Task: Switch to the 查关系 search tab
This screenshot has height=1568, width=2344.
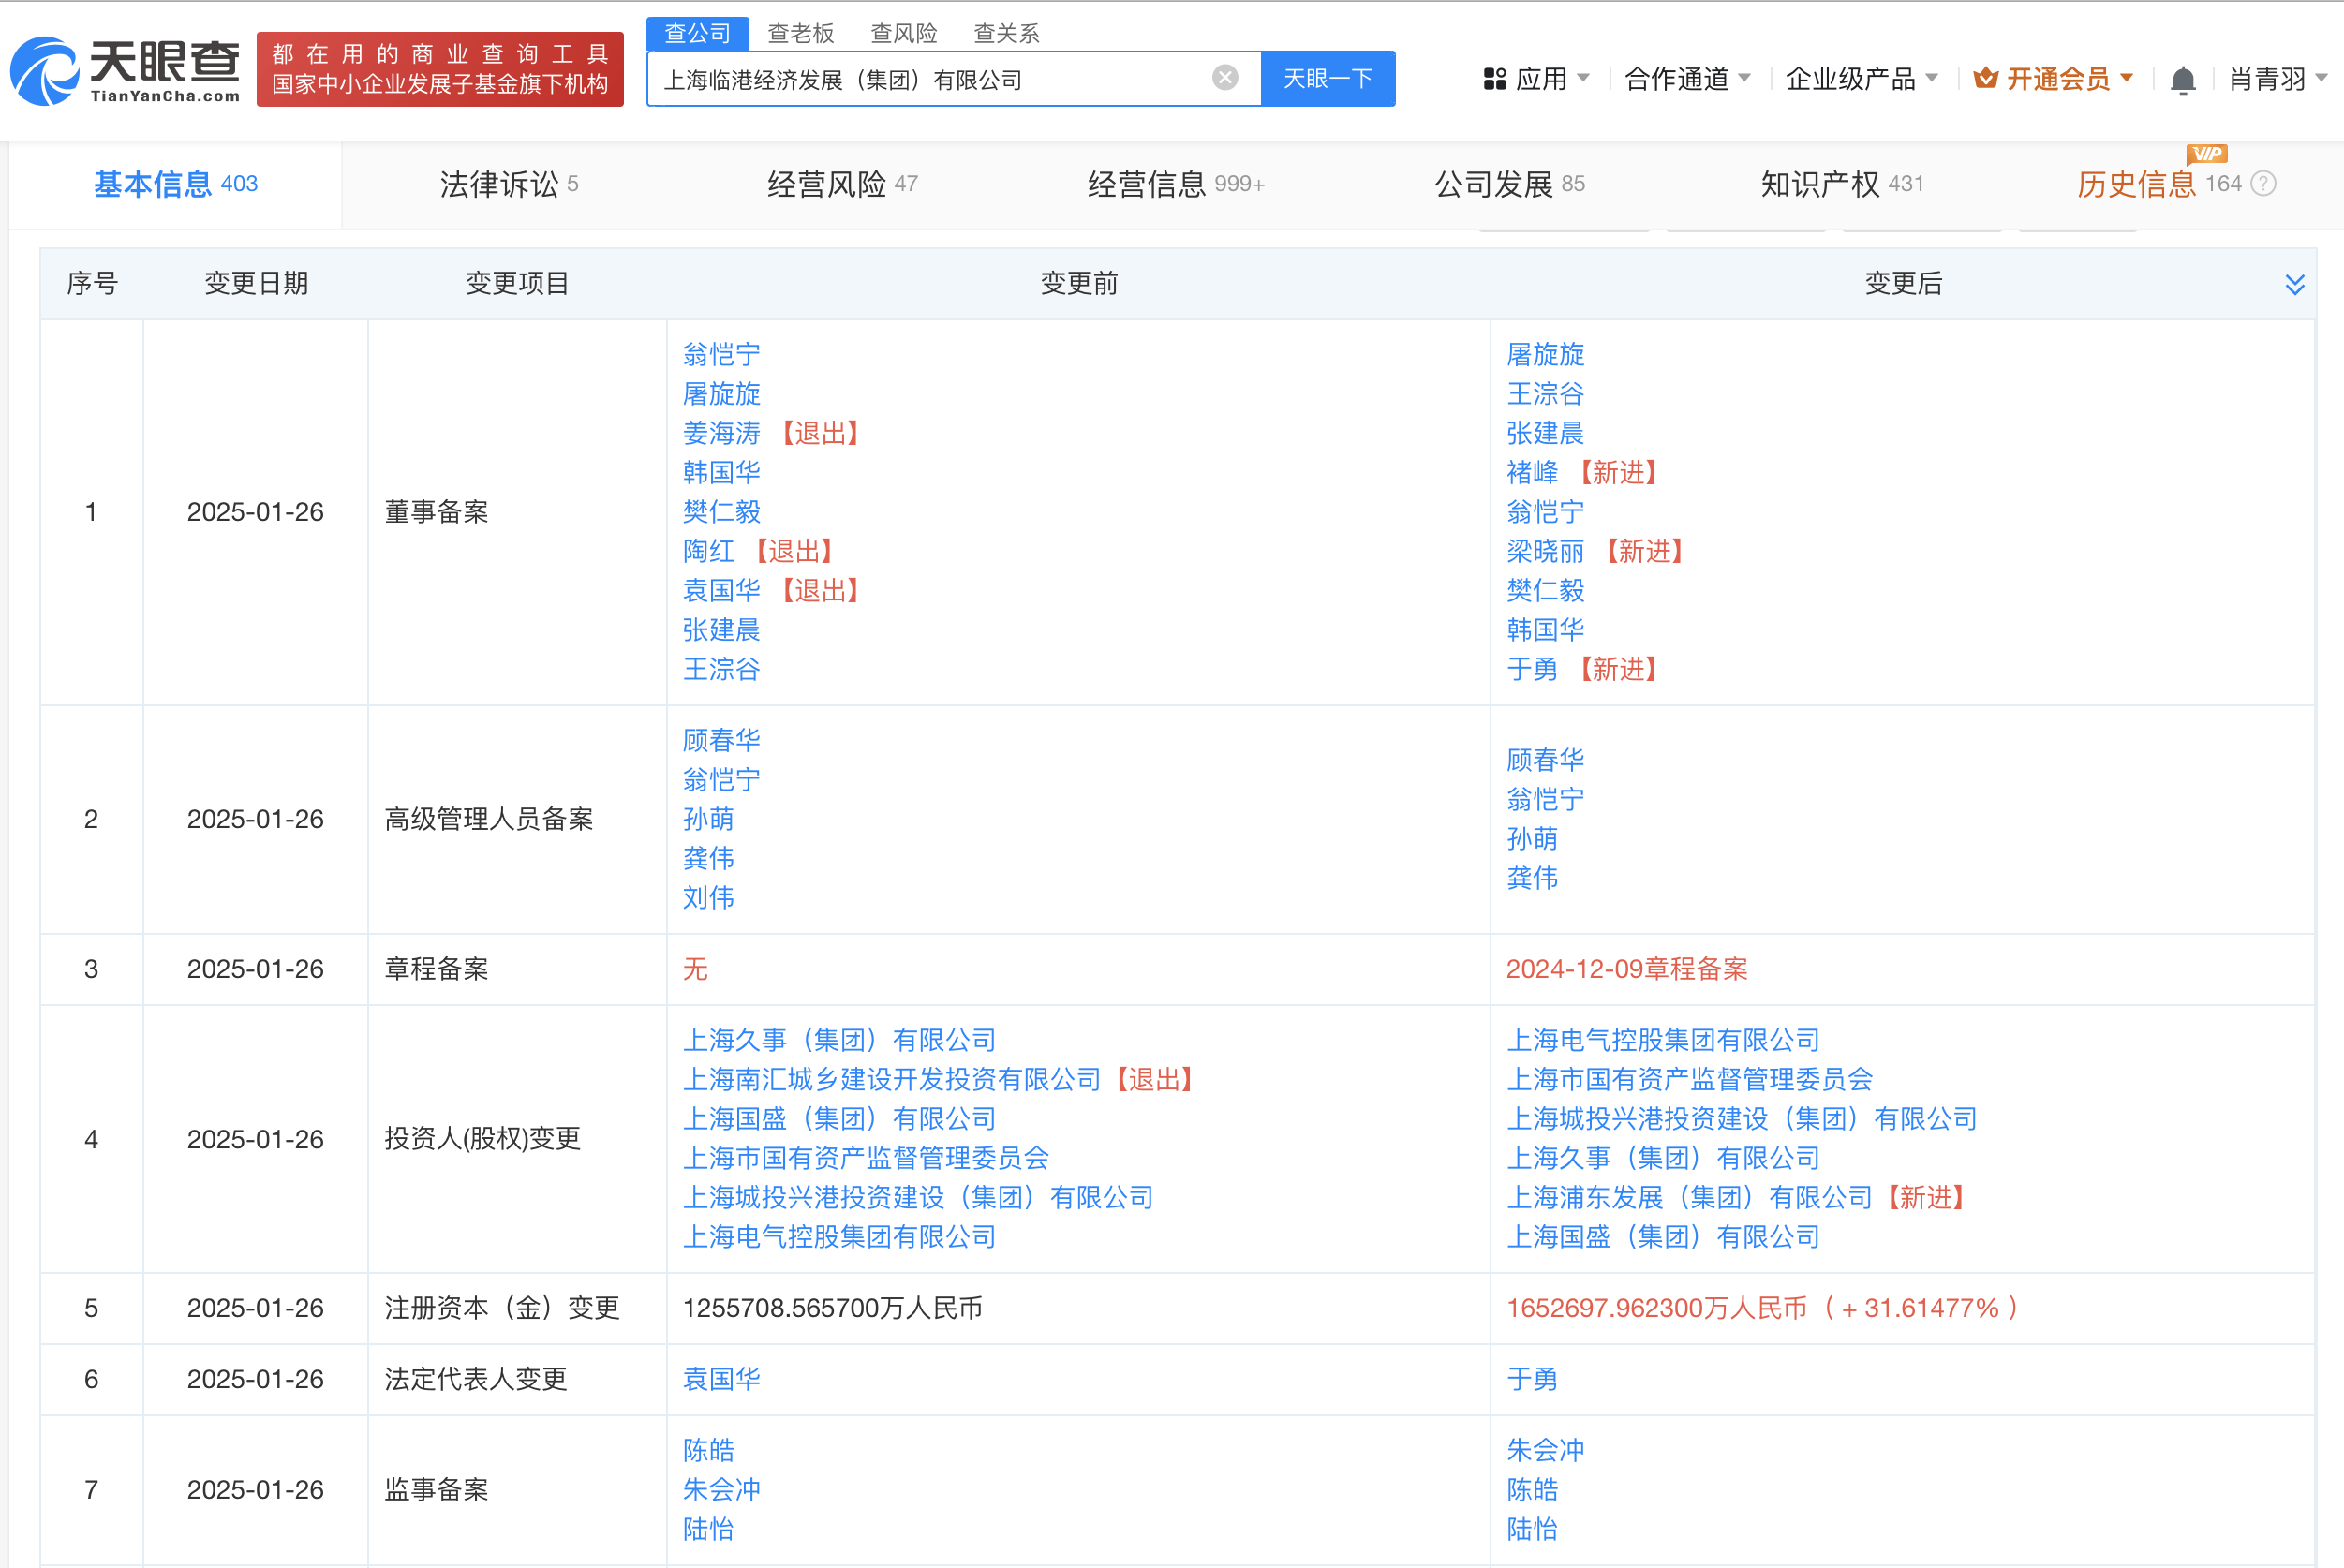Action: (1007, 33)
